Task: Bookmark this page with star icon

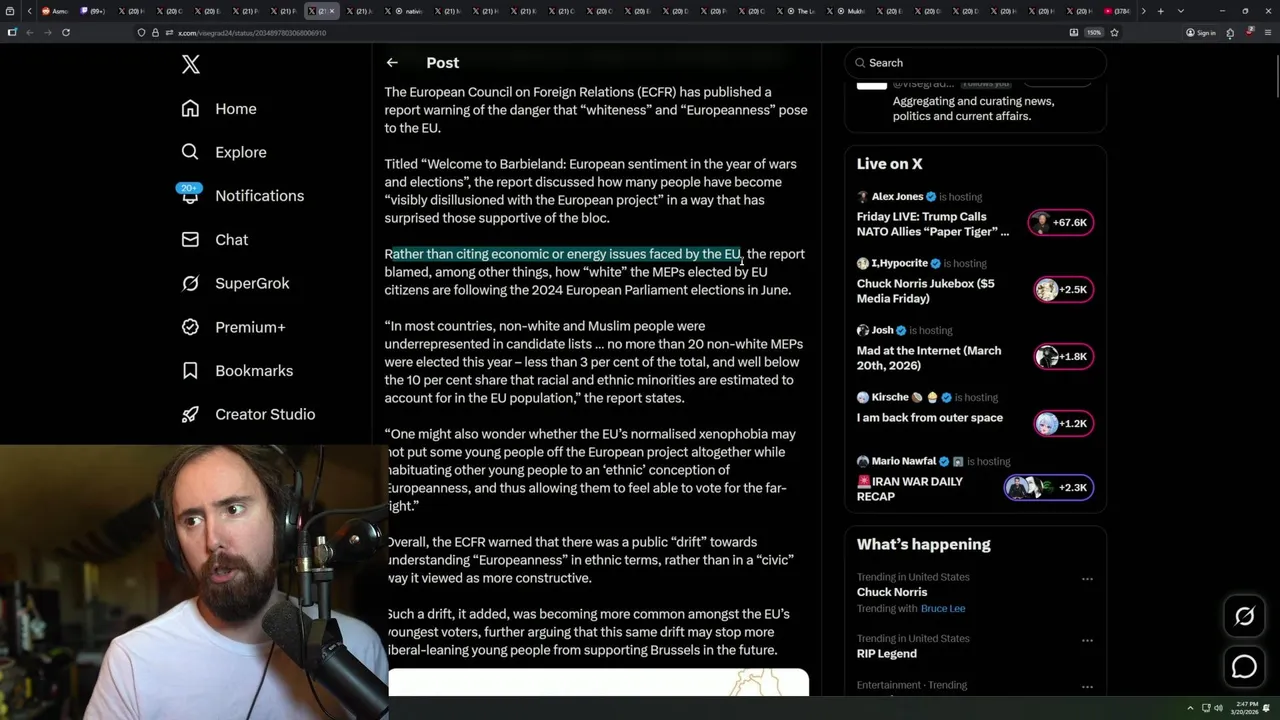Action: coord(1114,32)
